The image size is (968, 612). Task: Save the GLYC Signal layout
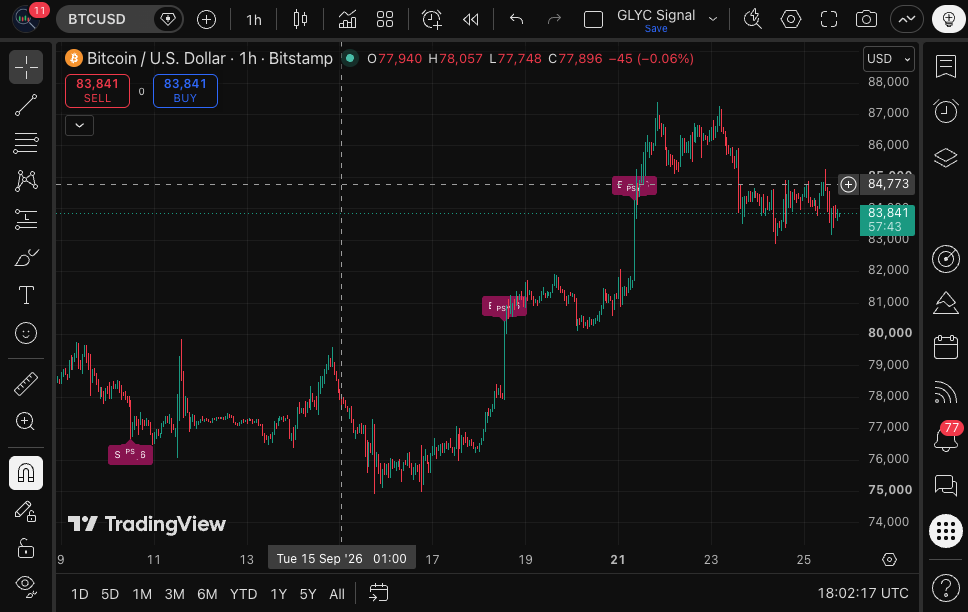pos(656,29)
